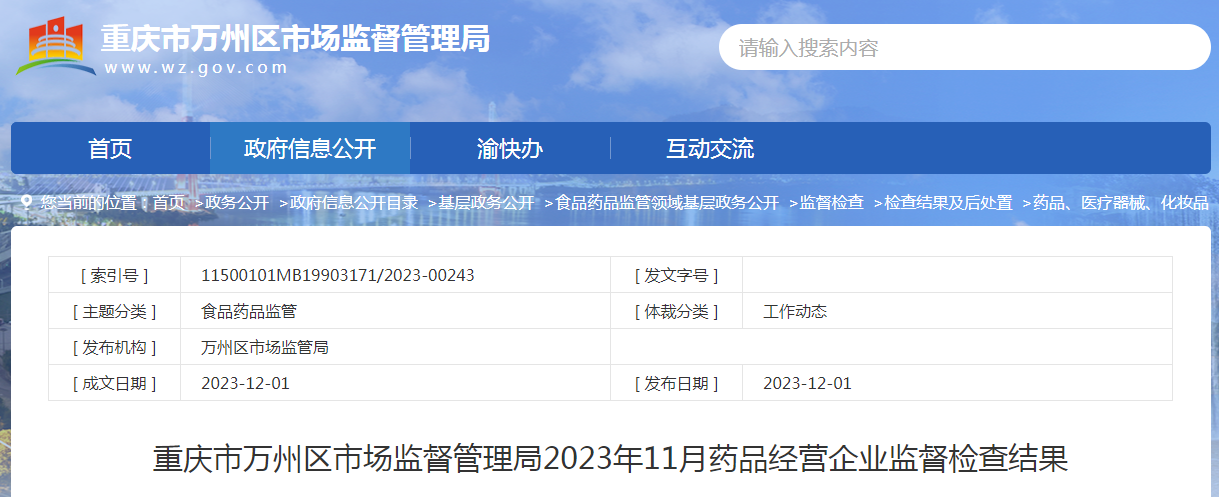Open 政府信息公开目录 breadcrumb link
Image resolution: width=1219 pixels, height=497 pixels.
tap(354, 202)
